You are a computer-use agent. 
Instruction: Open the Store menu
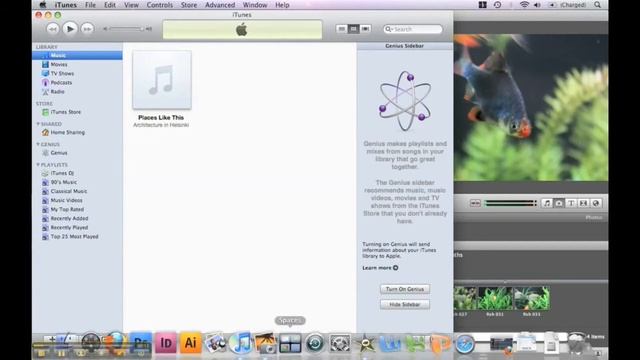coord(189,5)
